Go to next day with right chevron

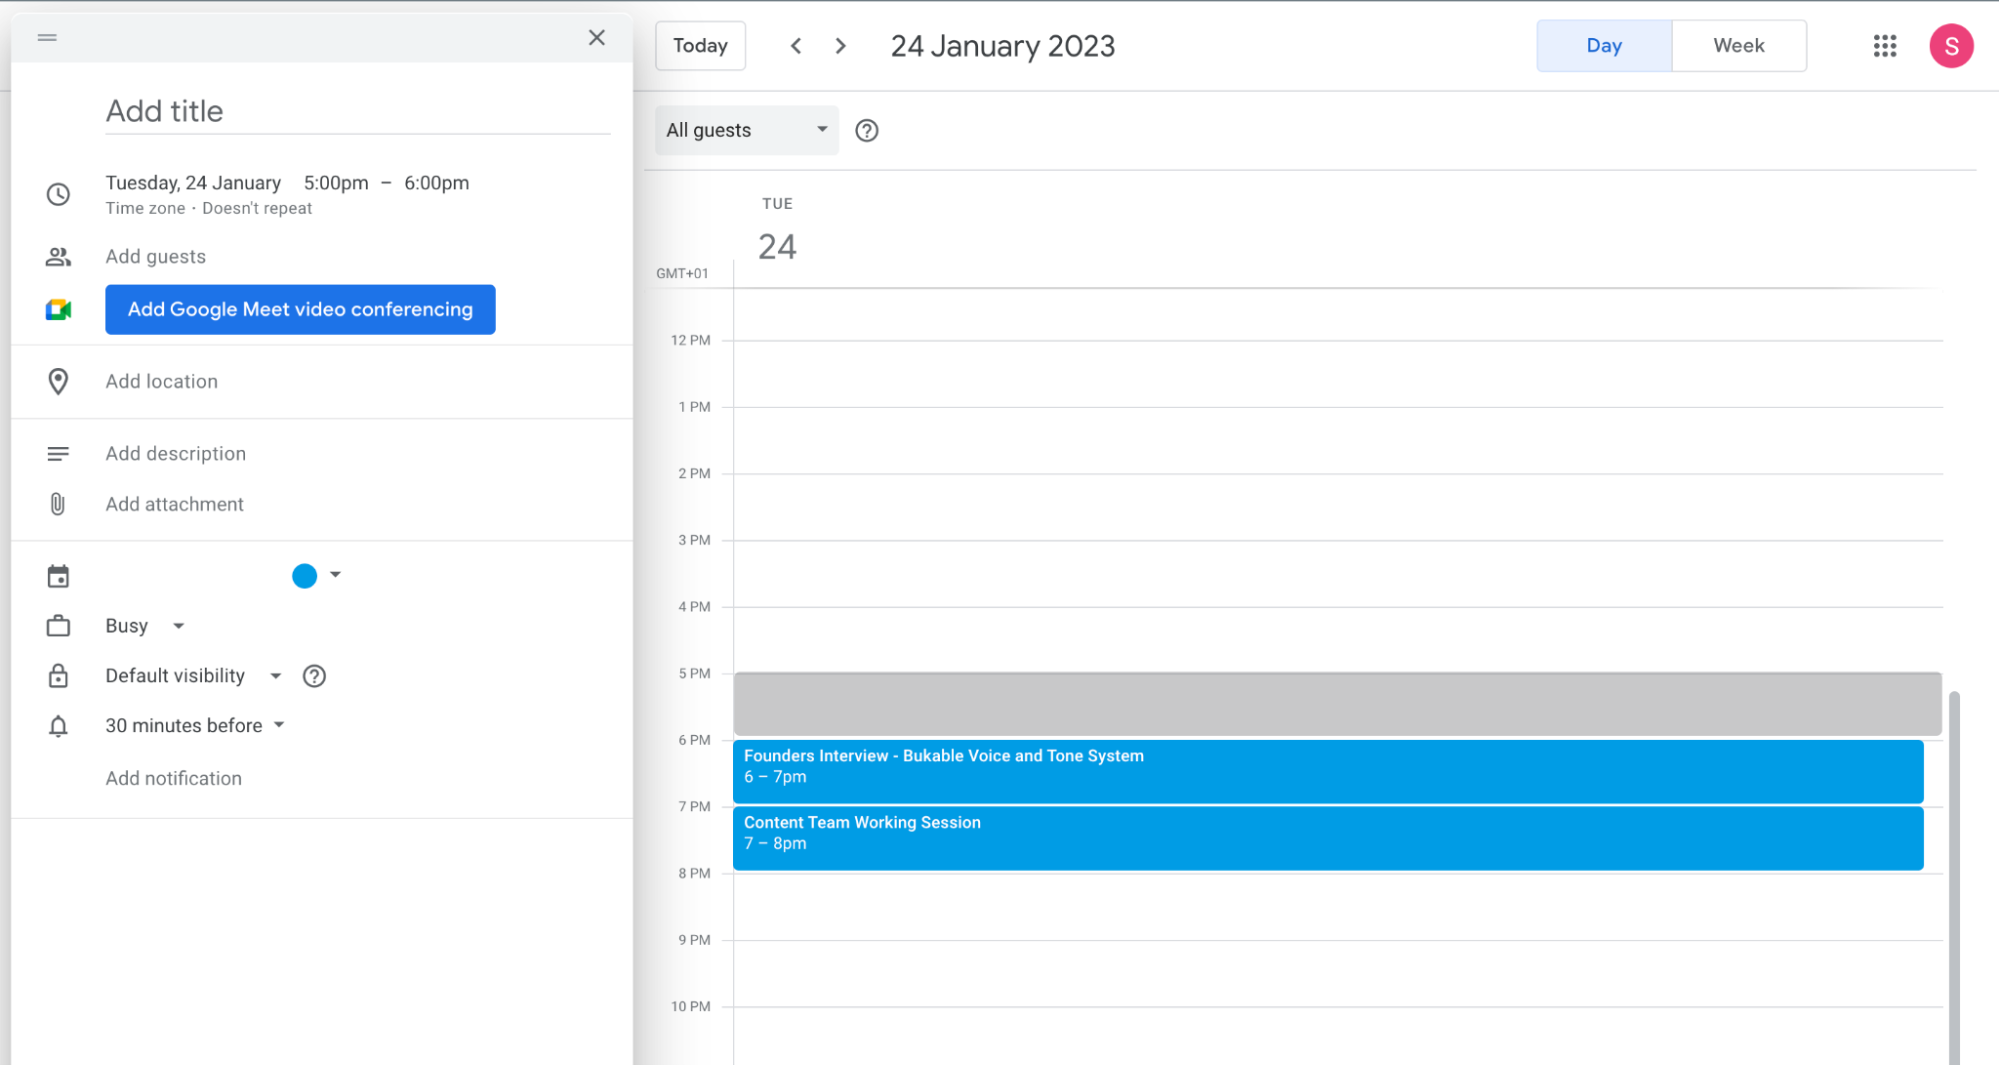(x=841, y=46)
